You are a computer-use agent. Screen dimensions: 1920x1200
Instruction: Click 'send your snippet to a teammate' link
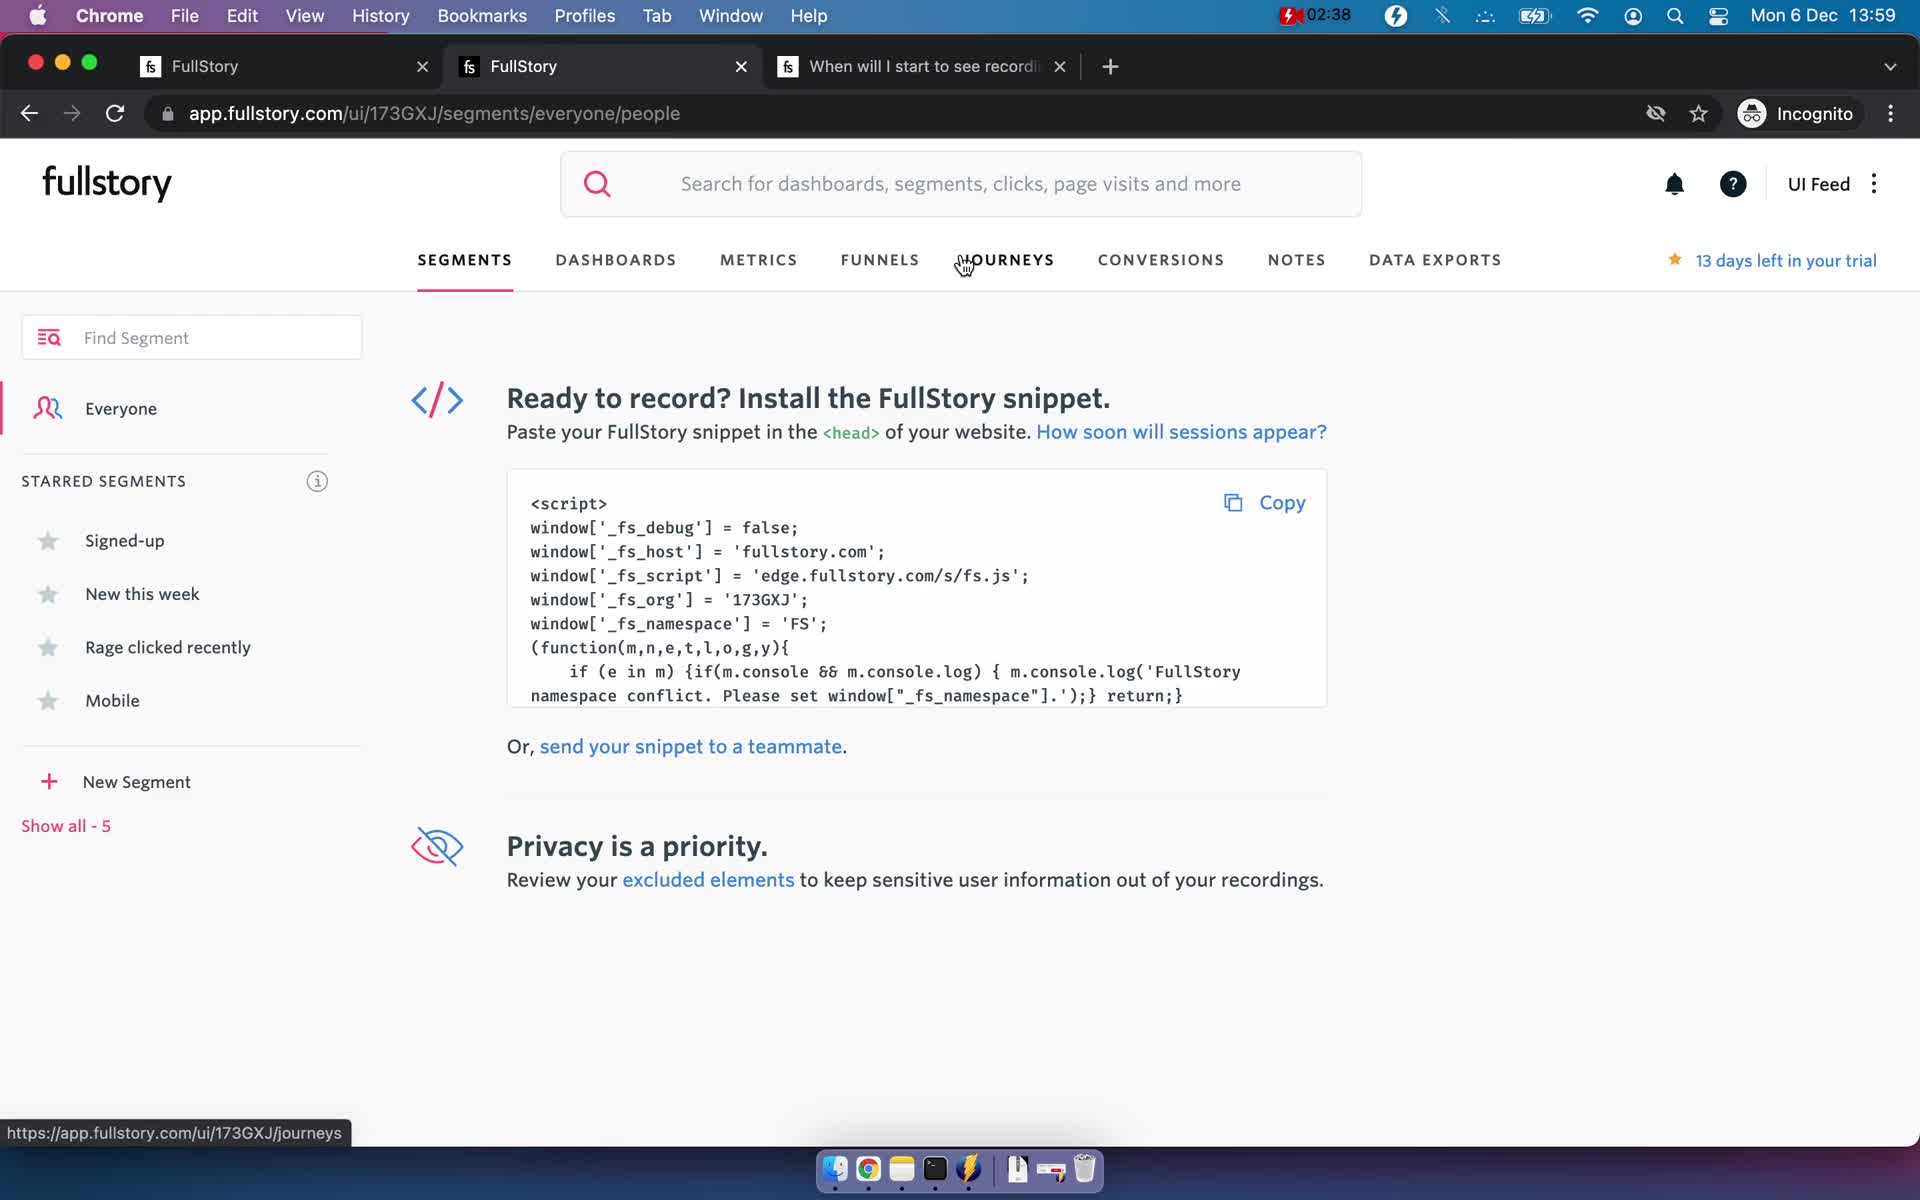(691, 747)
